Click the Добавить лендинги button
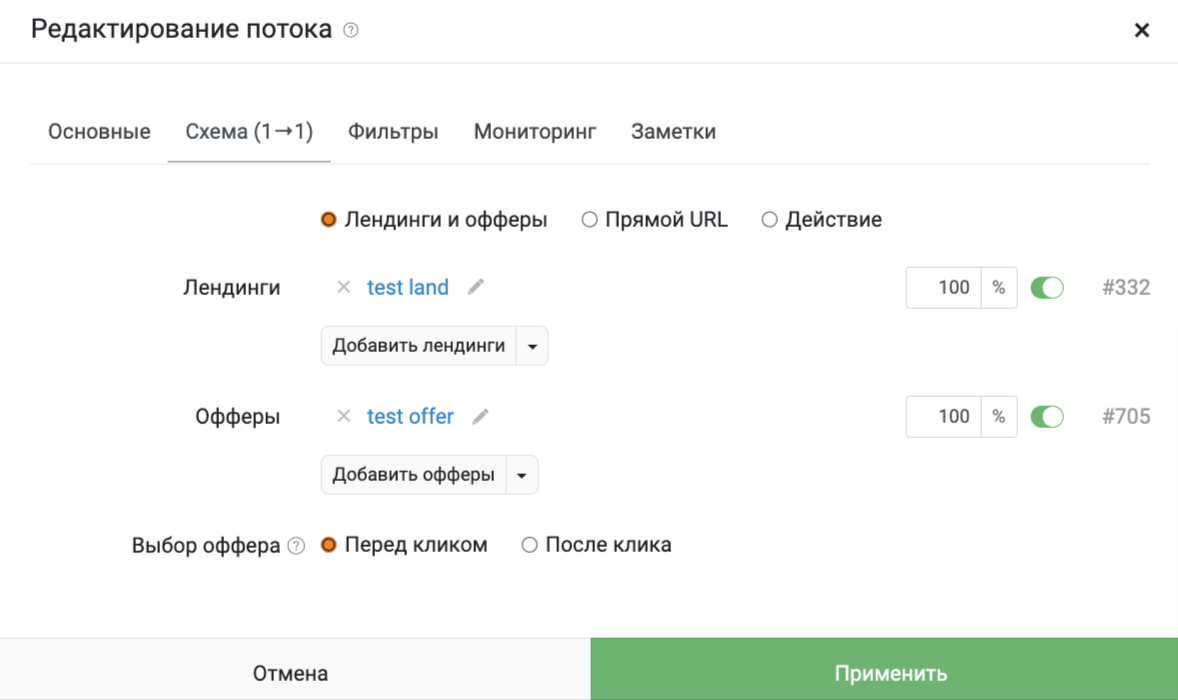This screenshot has height=700, width=1178. [x=418, y=346]
